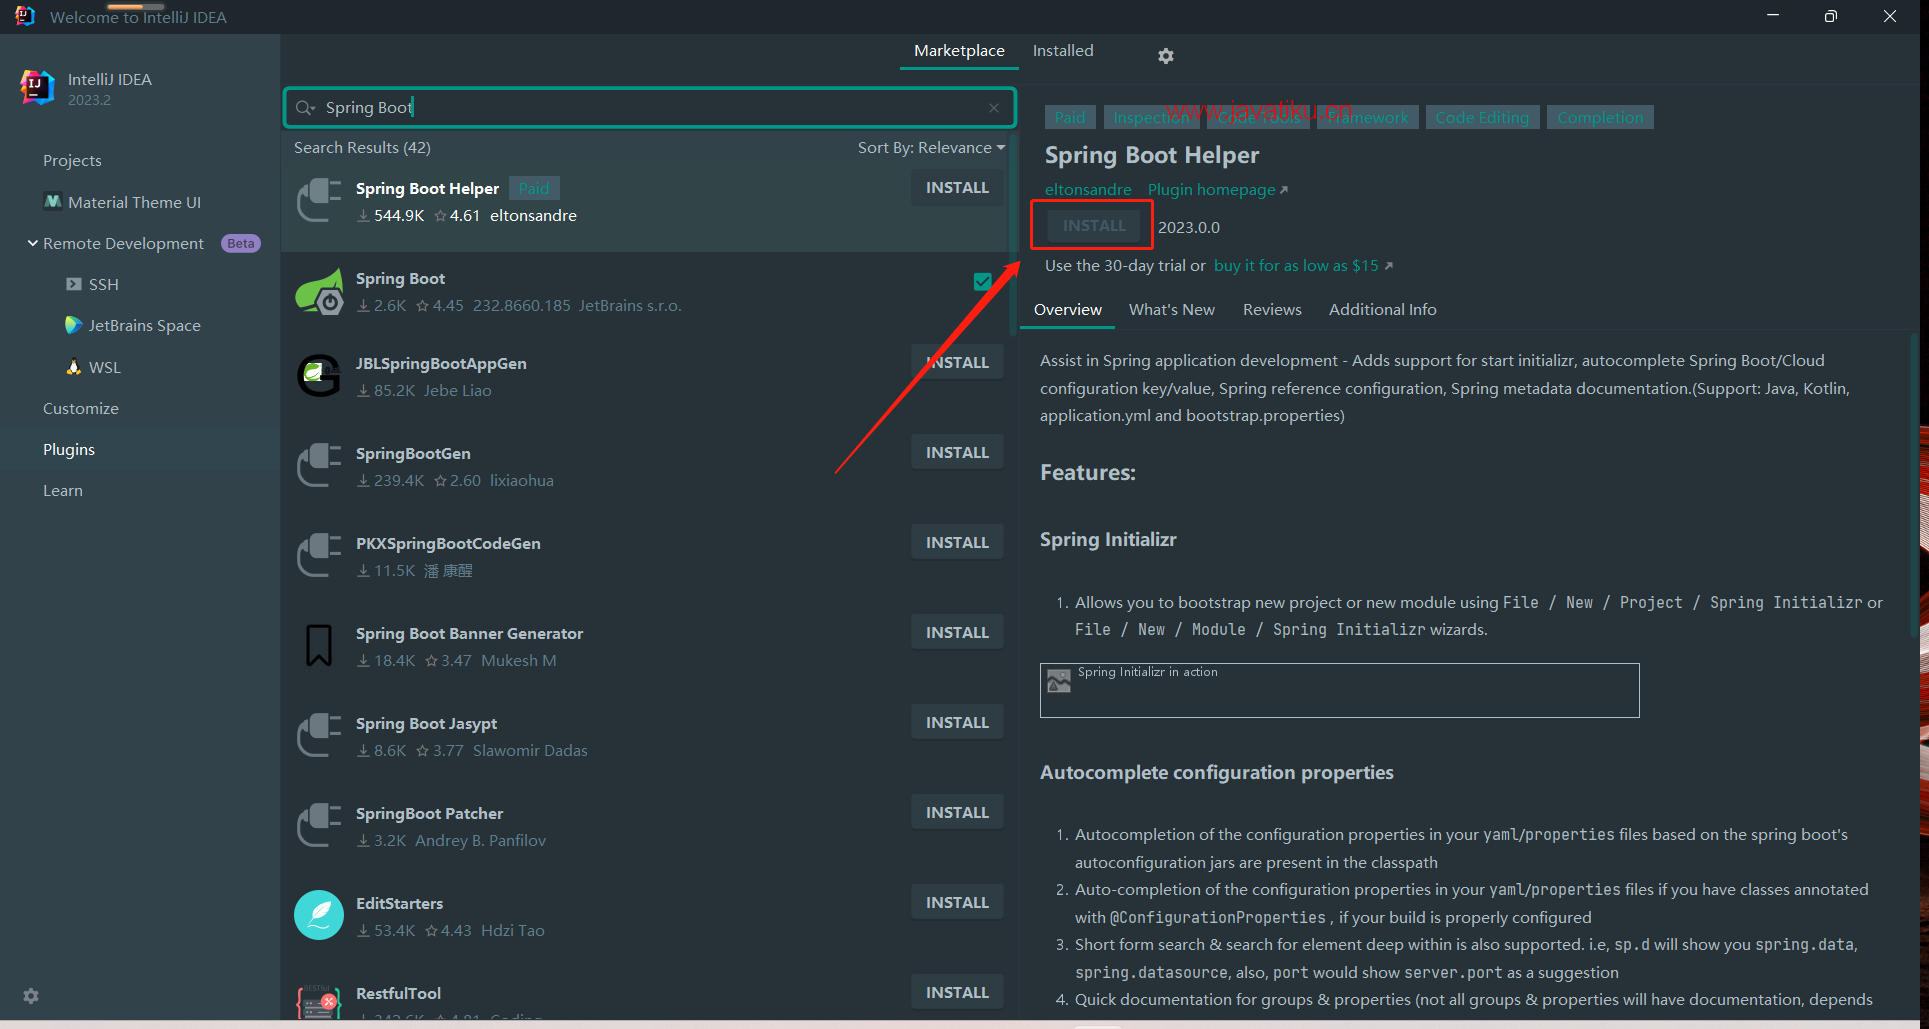Click the Spring Boot green leaf icon

(319, 291)
